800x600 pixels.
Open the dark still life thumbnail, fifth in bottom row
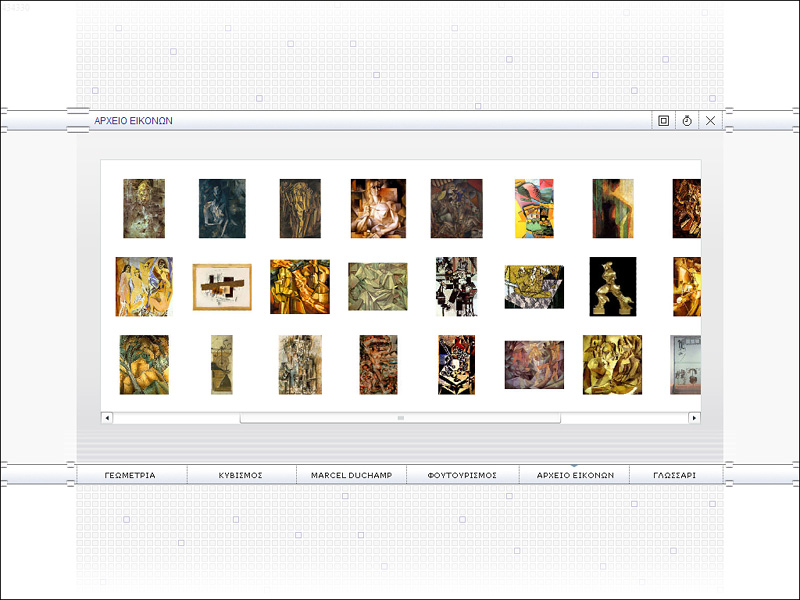[456, 365]
